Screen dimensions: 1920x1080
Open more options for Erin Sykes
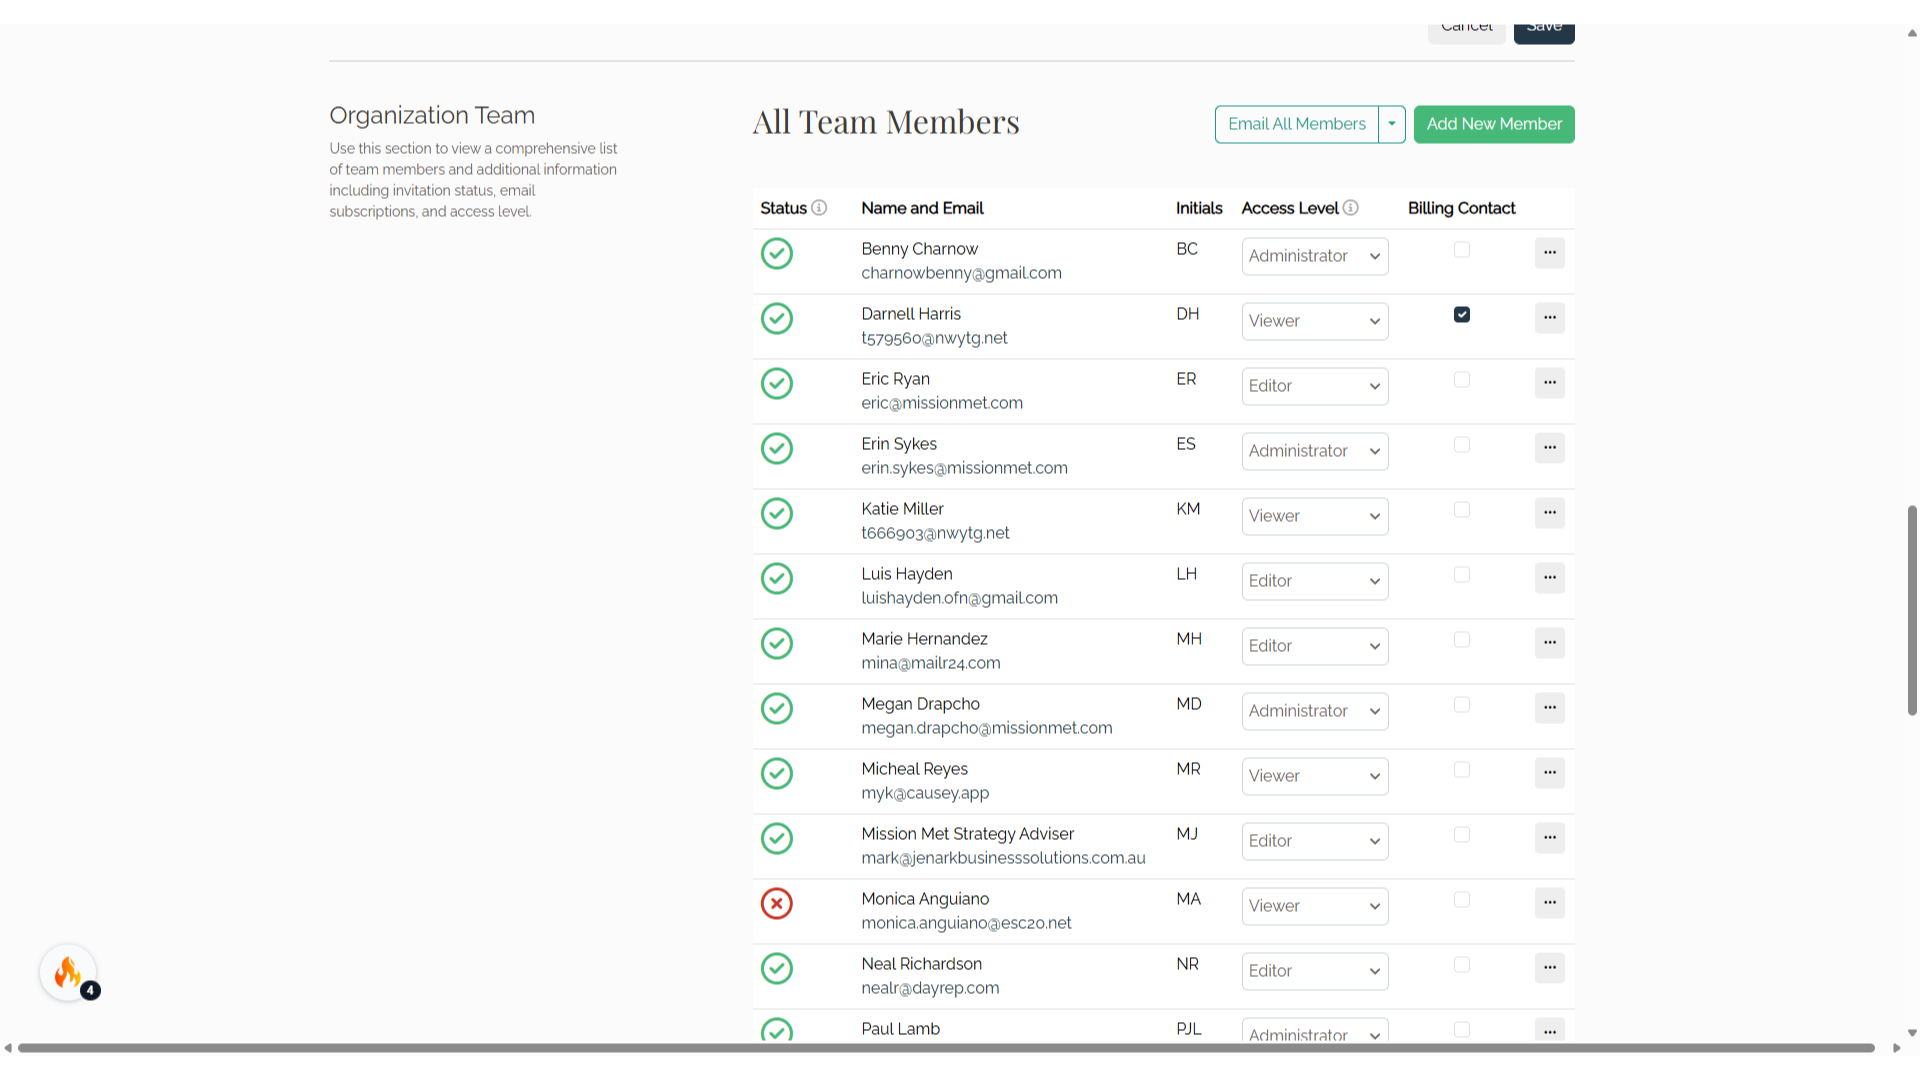click(1549, 448)
